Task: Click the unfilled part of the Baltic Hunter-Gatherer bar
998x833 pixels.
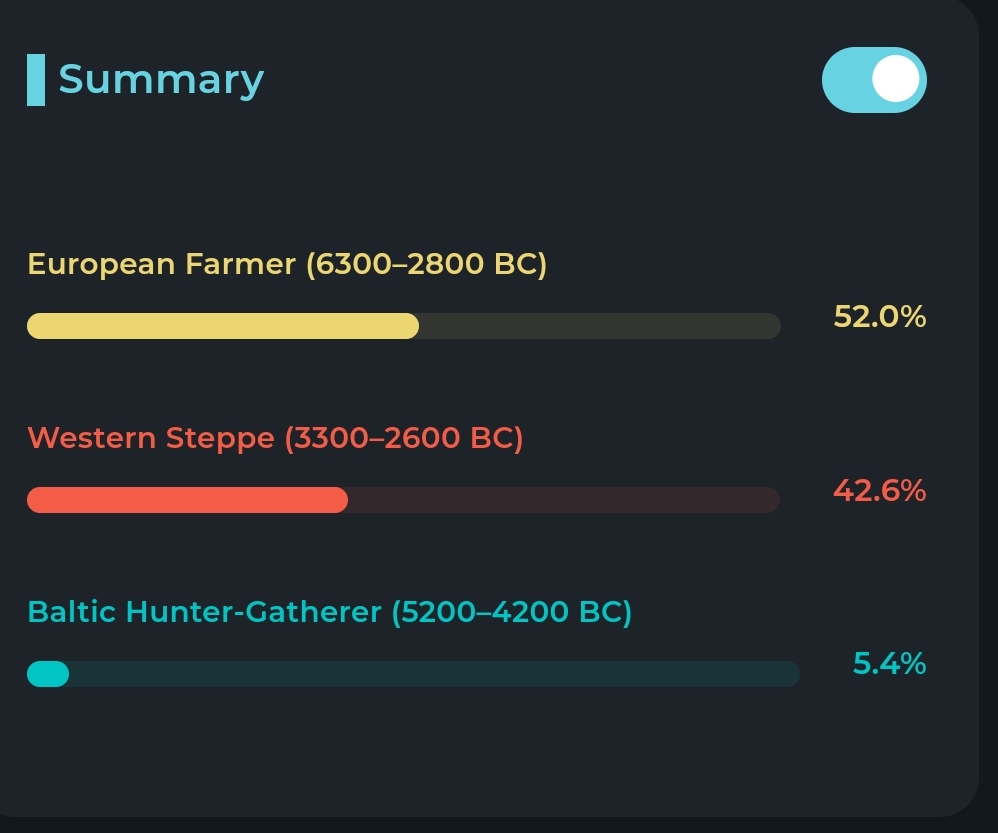Action: click(434, 674)
